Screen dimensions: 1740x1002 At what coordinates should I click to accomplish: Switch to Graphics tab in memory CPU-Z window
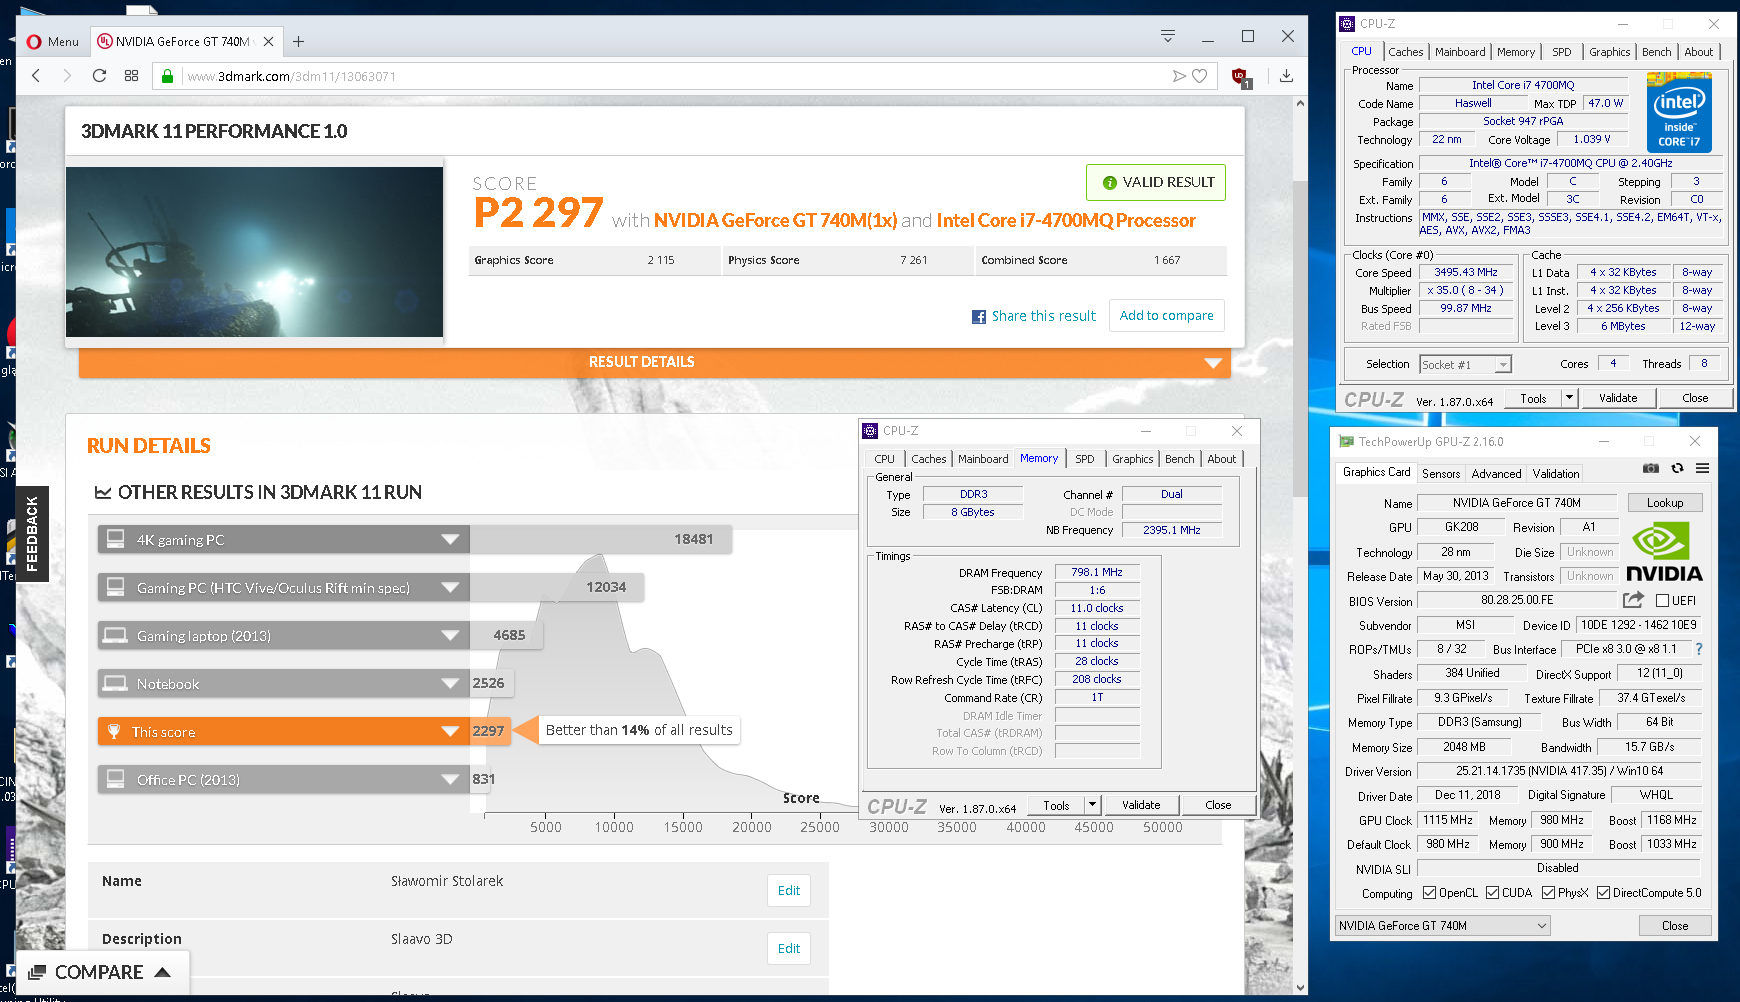click(x=1133, y=459)
